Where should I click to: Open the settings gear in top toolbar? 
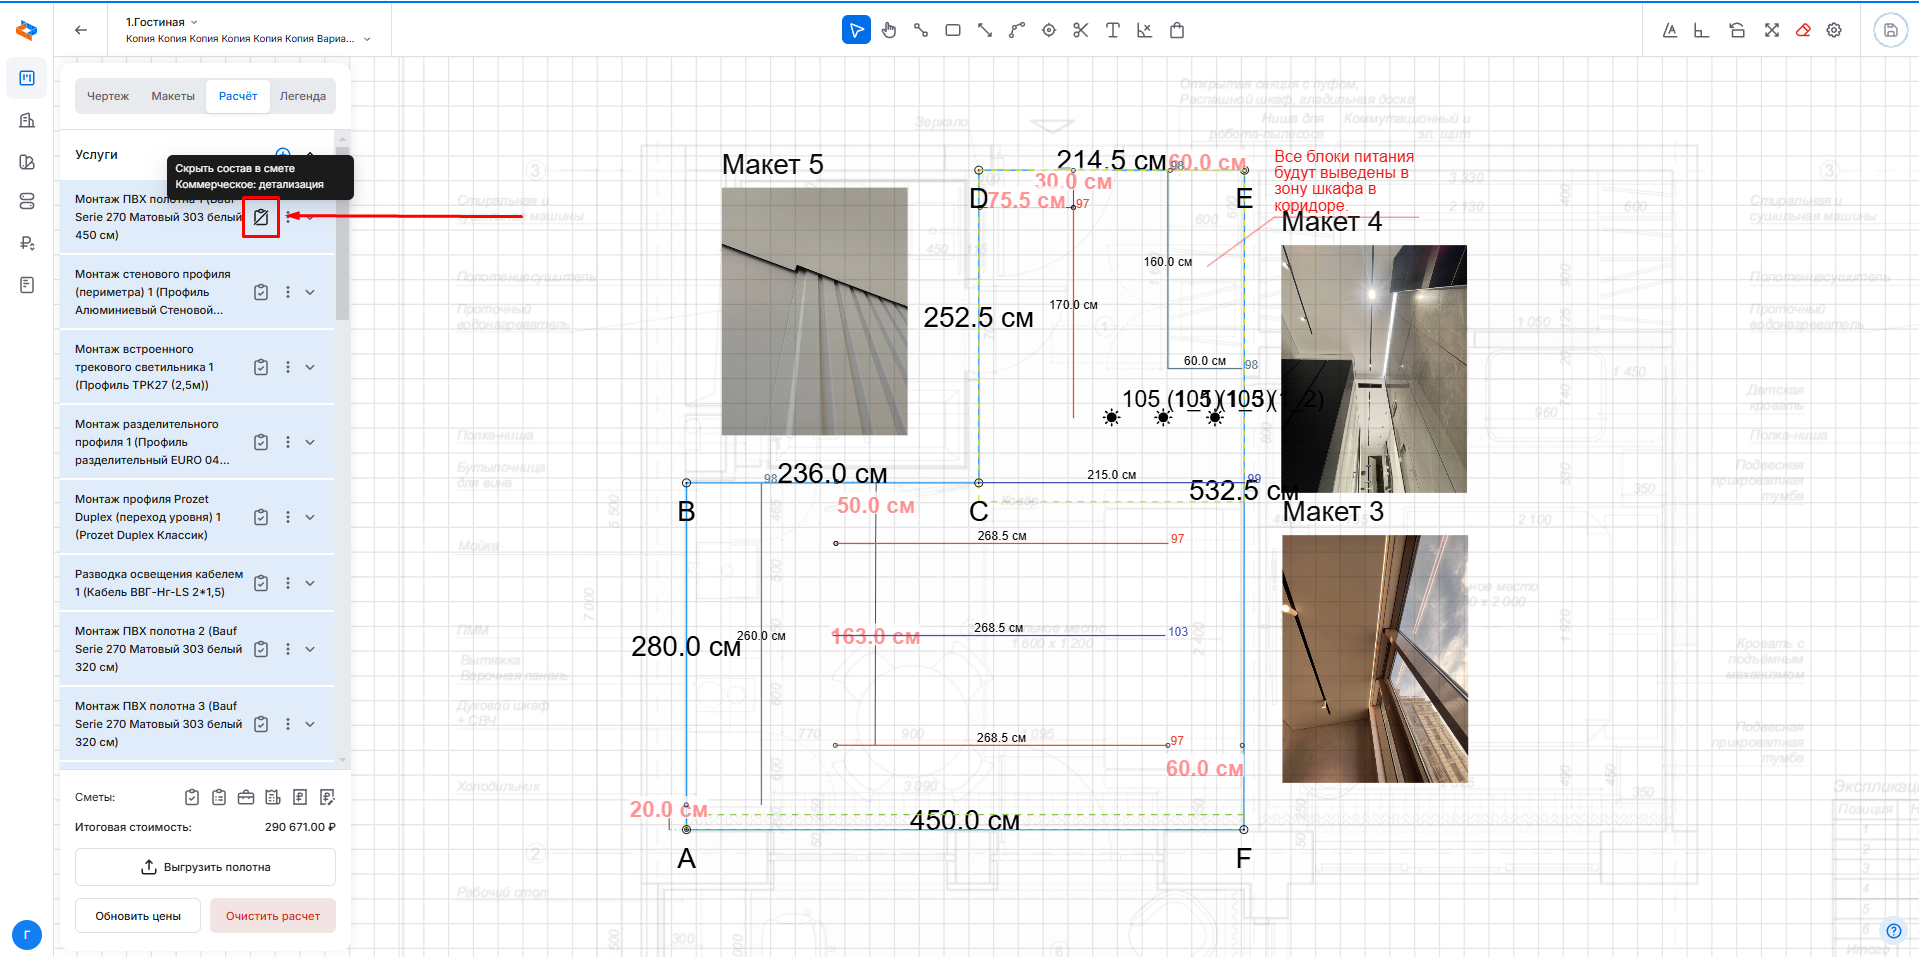click(1834, 31)
